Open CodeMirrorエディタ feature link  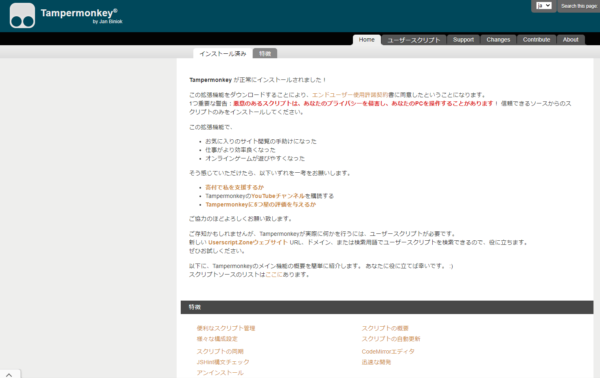pos(388,352)
